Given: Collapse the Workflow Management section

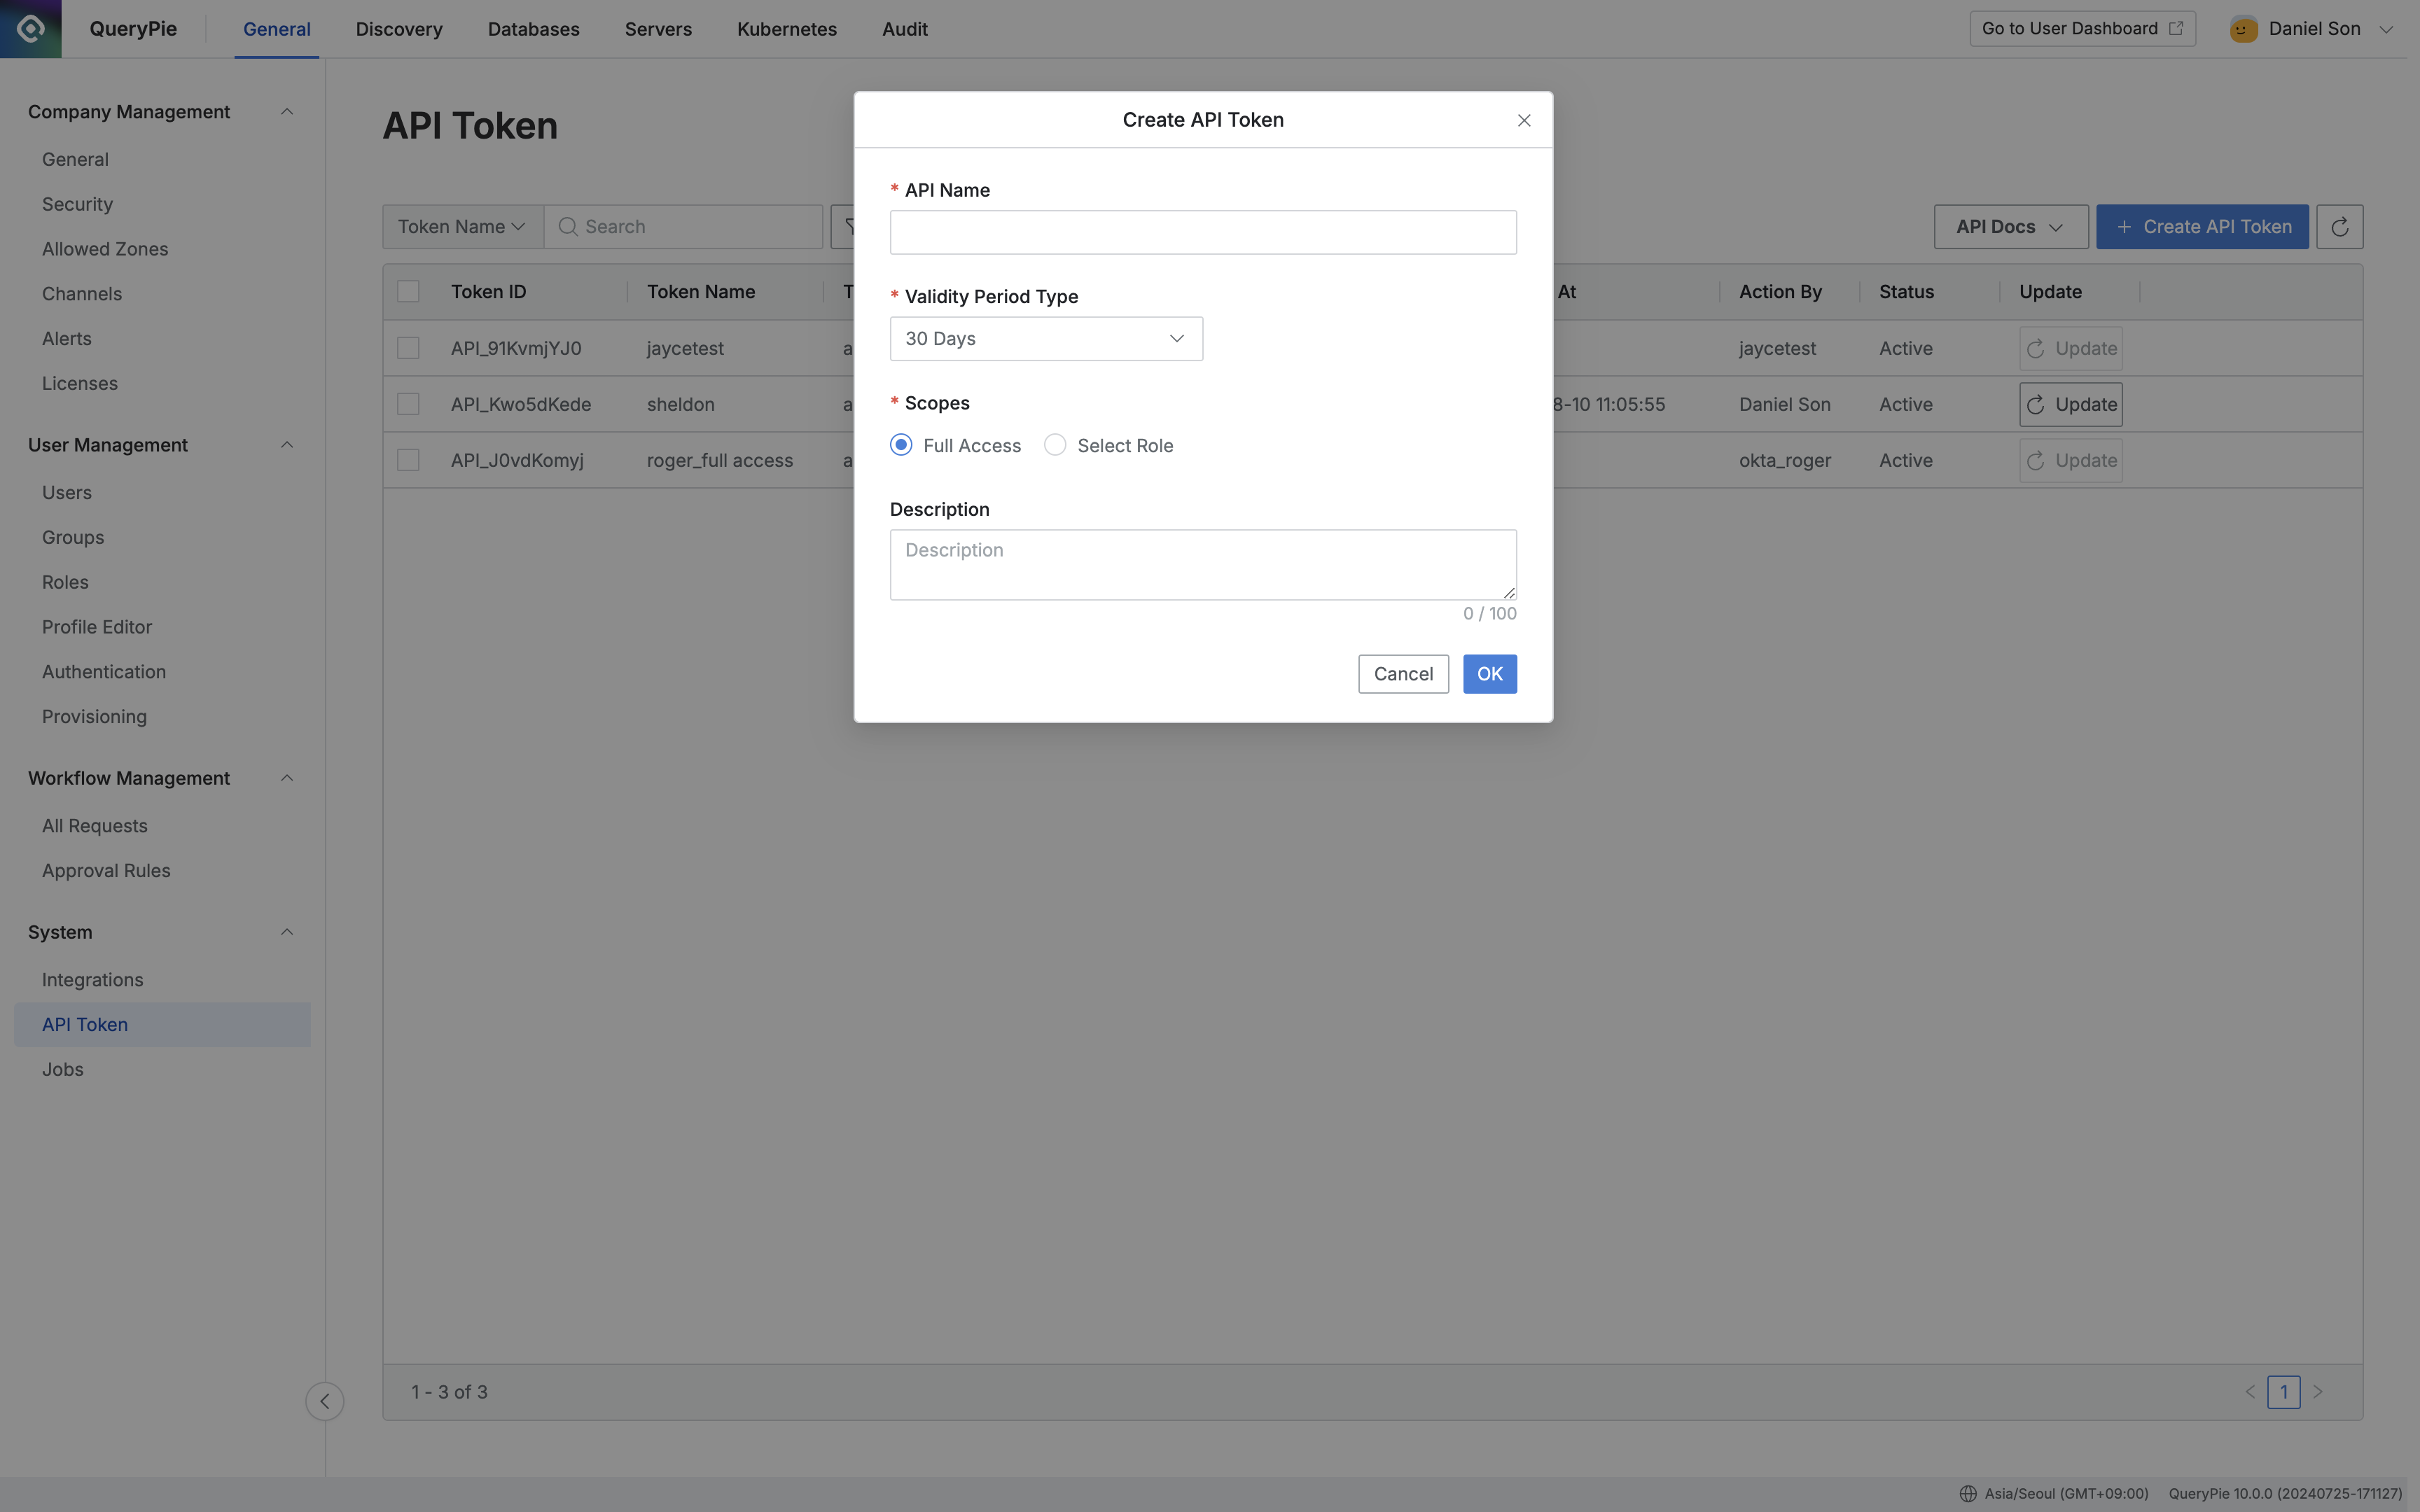Looking at the screenshot, I should (287, 778).
